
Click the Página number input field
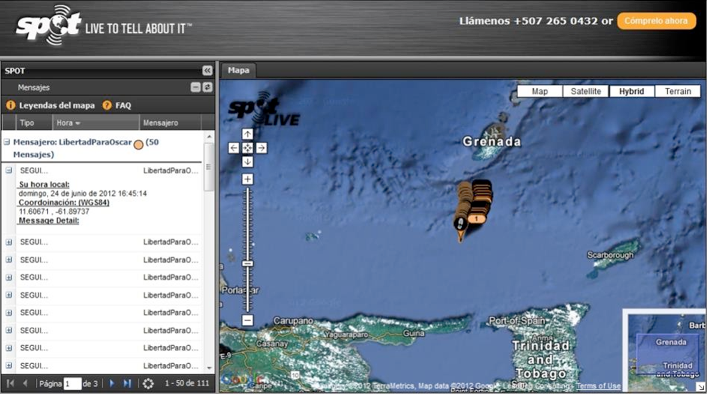pos(72,384)
